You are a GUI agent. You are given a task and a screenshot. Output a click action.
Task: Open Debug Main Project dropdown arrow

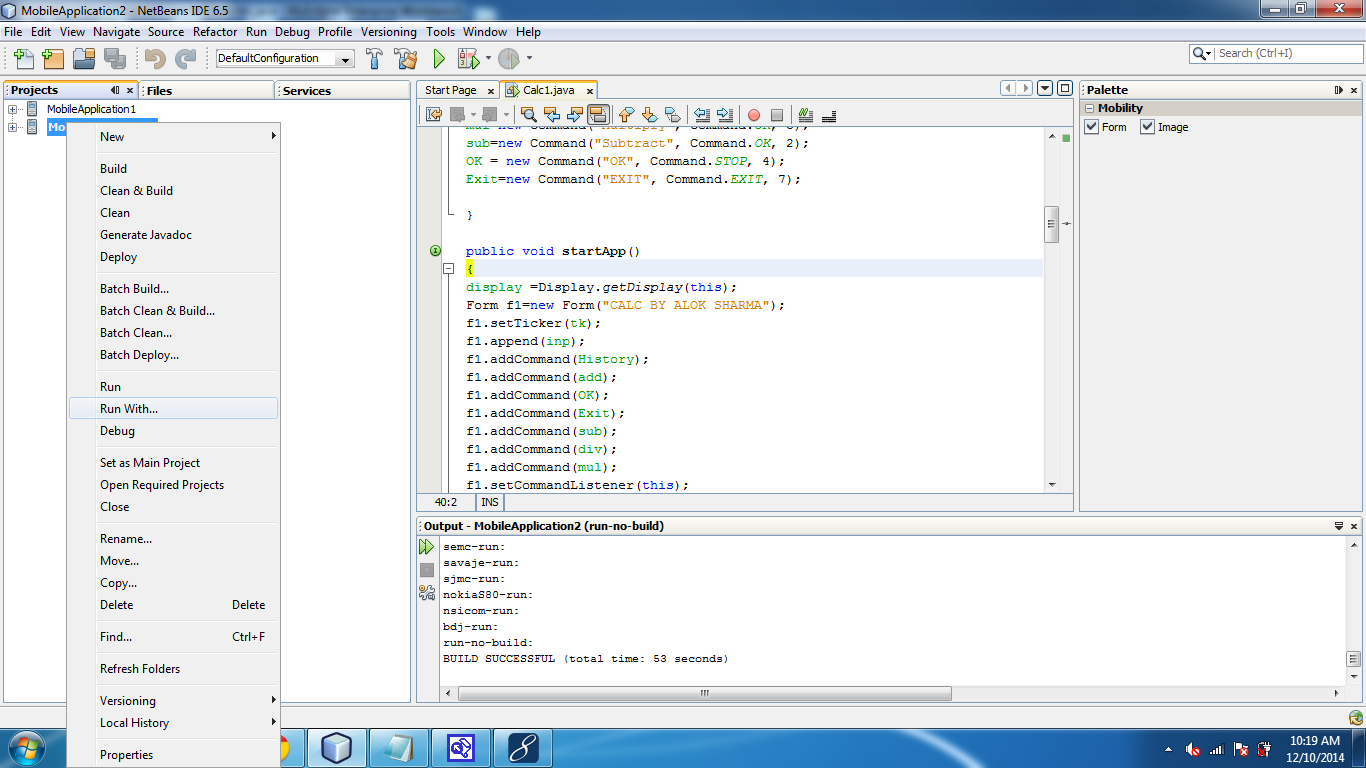487,59
